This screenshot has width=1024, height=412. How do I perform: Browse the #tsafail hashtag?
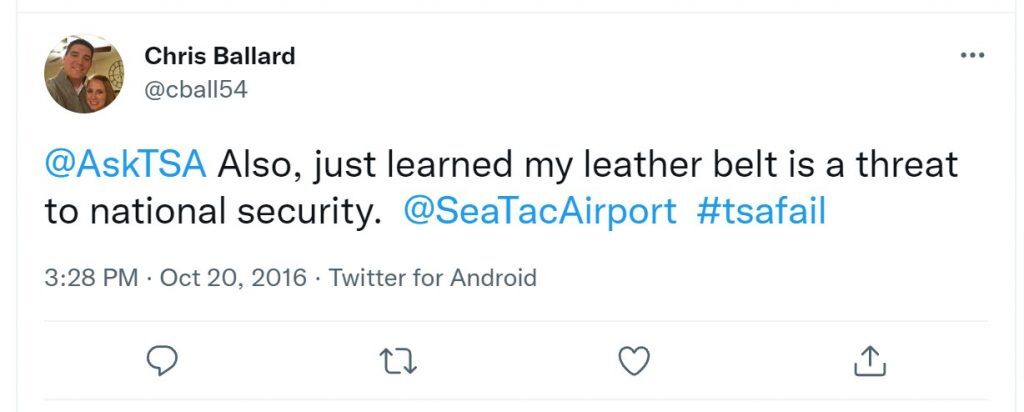click(761, 212)
